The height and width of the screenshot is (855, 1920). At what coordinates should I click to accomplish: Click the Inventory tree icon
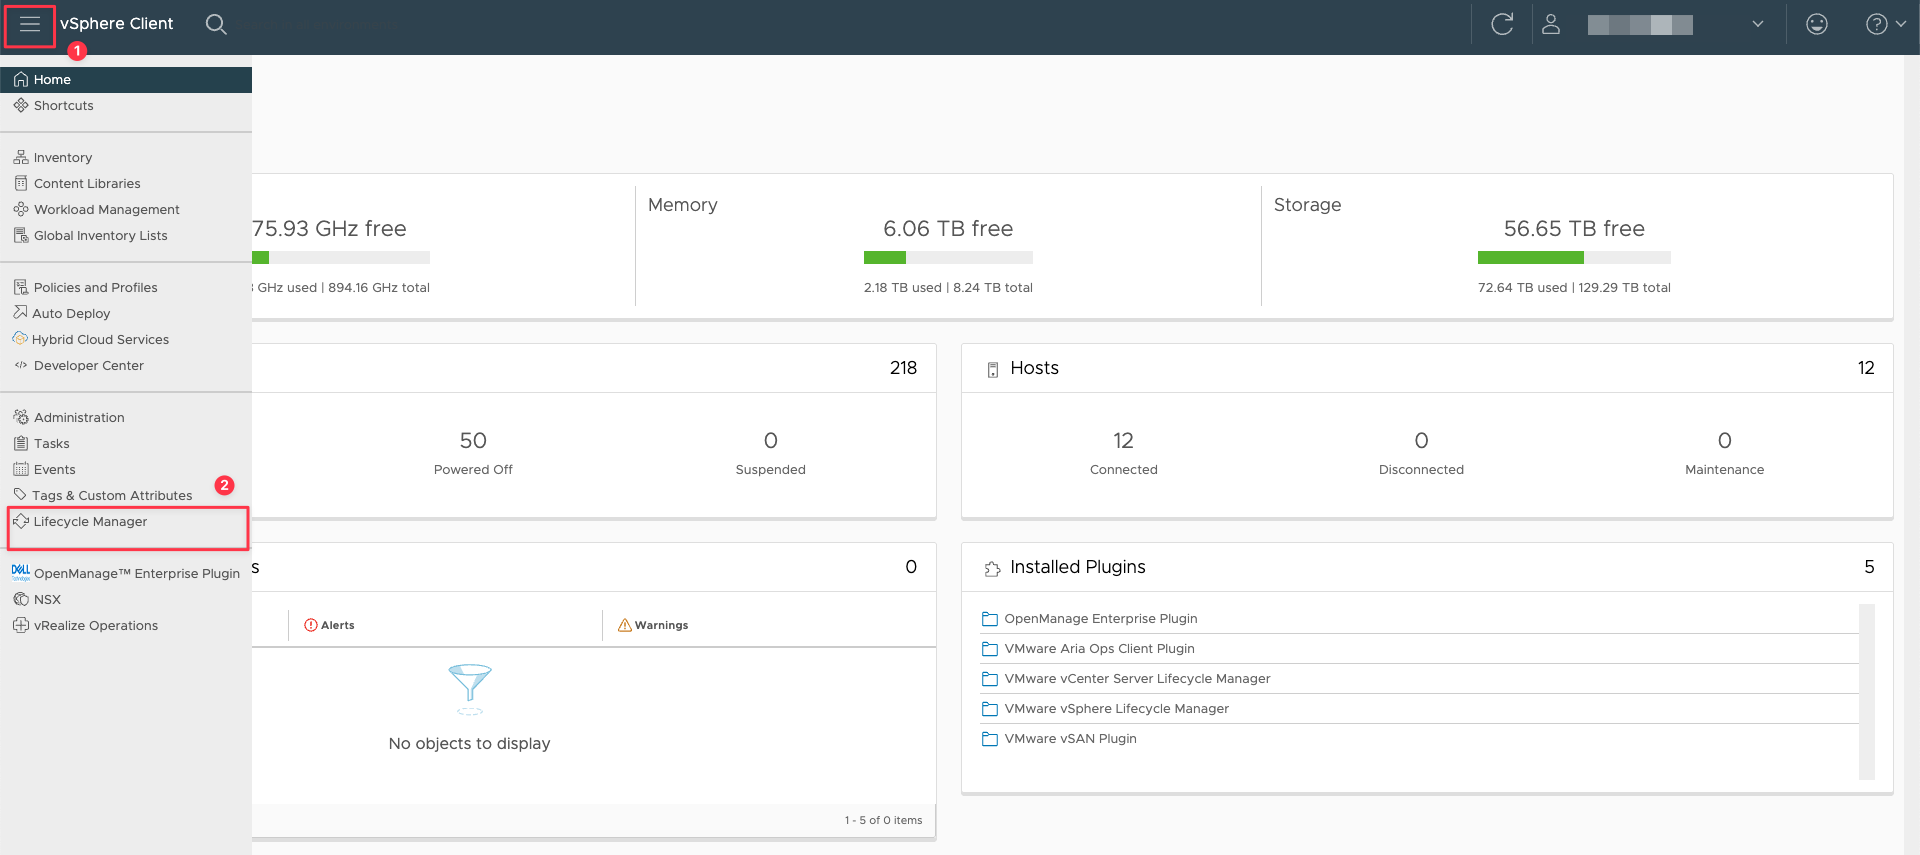21,157
